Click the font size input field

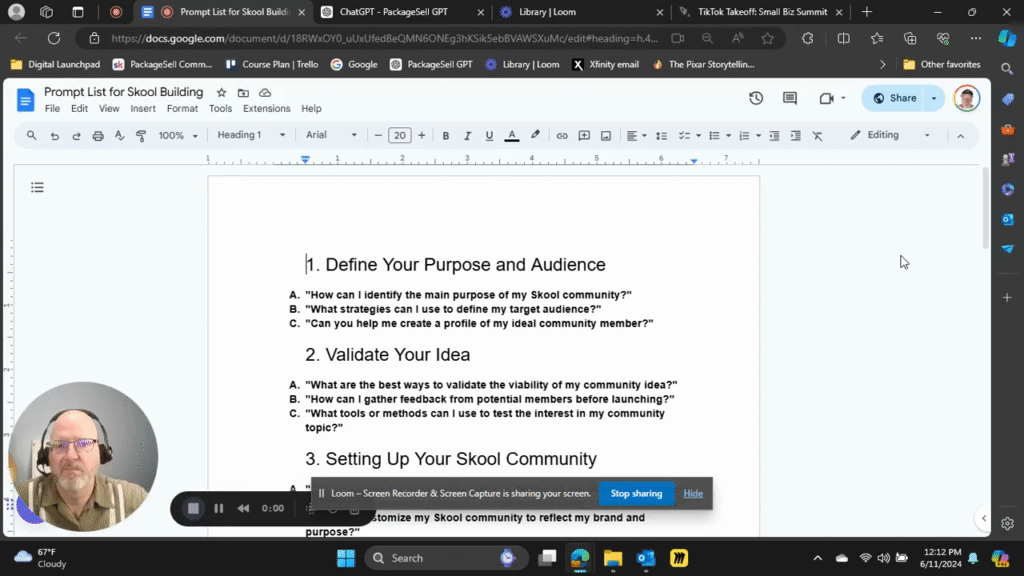pos(400,134)
